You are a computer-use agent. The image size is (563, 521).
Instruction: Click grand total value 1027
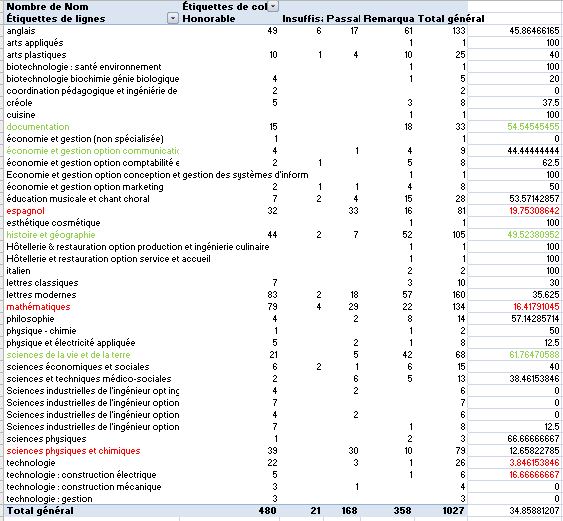click(x=452, y=511)
